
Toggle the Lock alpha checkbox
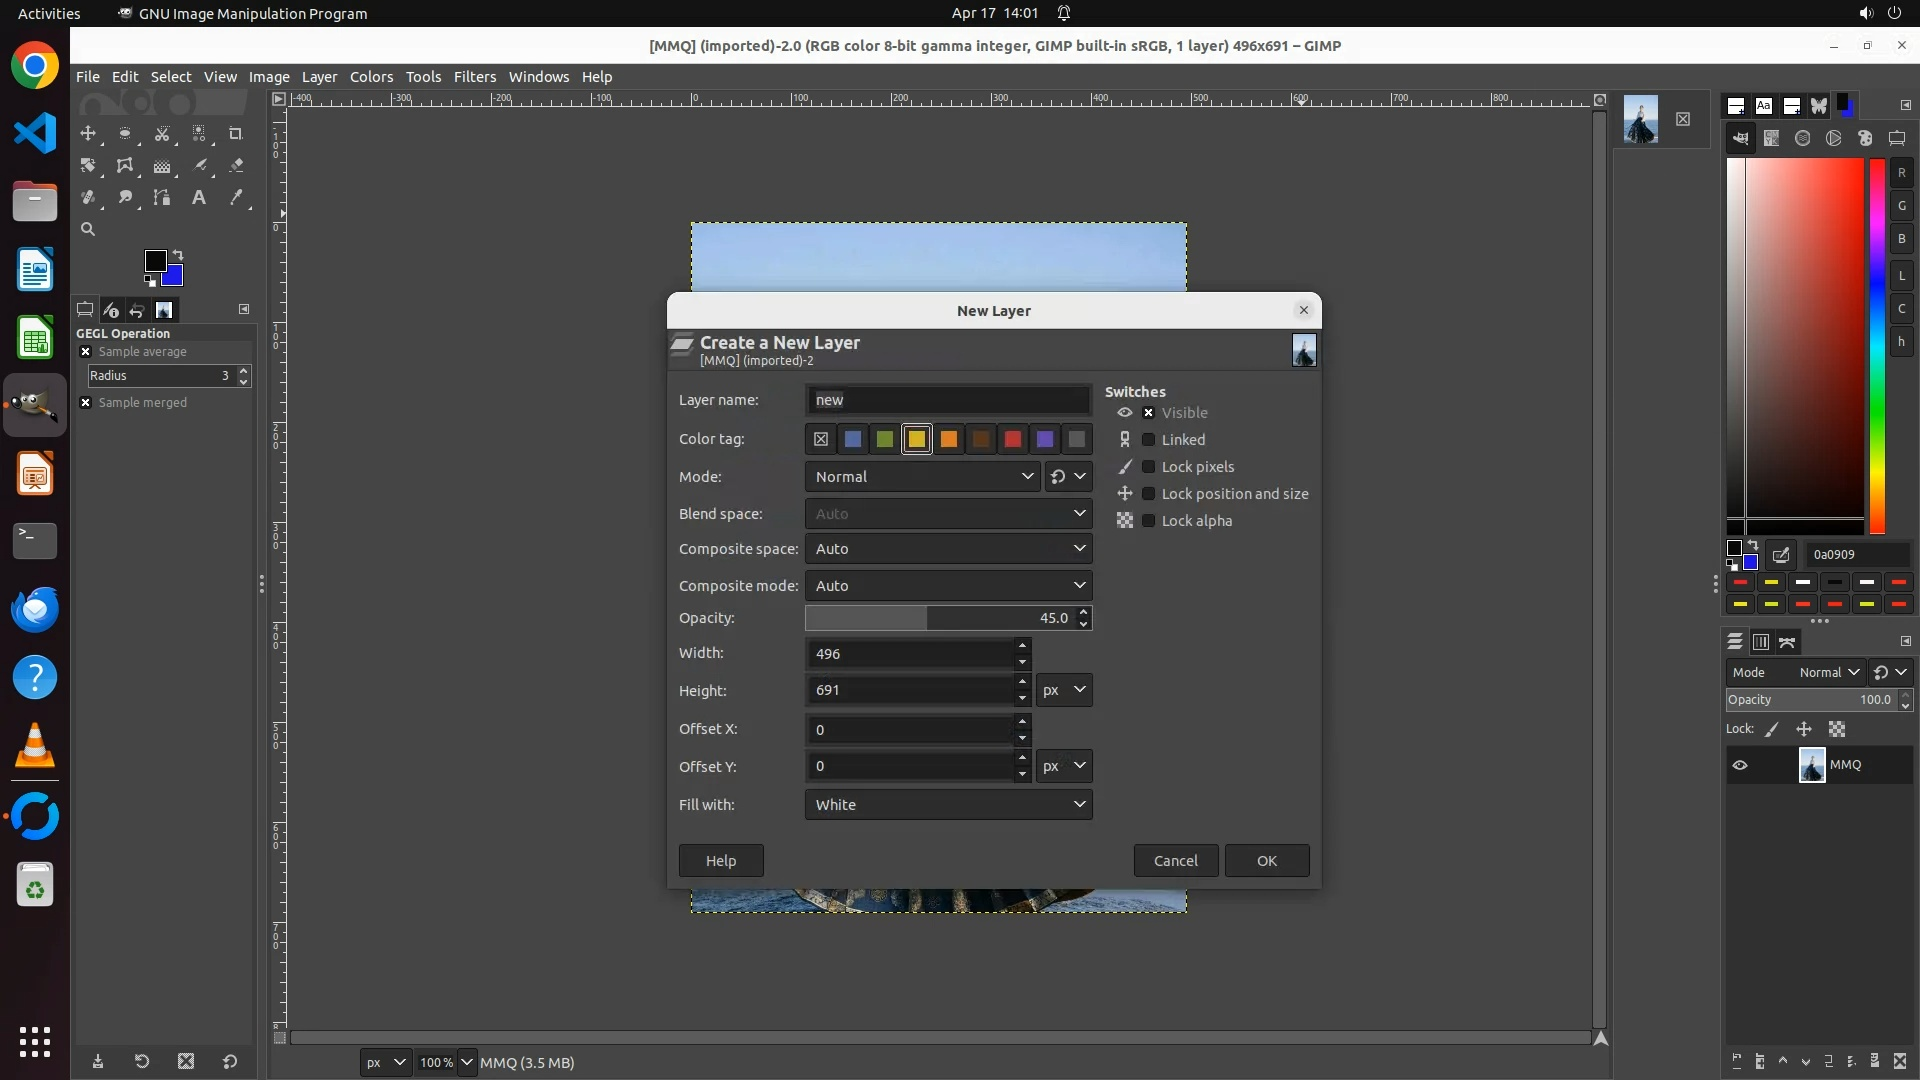1148,521
